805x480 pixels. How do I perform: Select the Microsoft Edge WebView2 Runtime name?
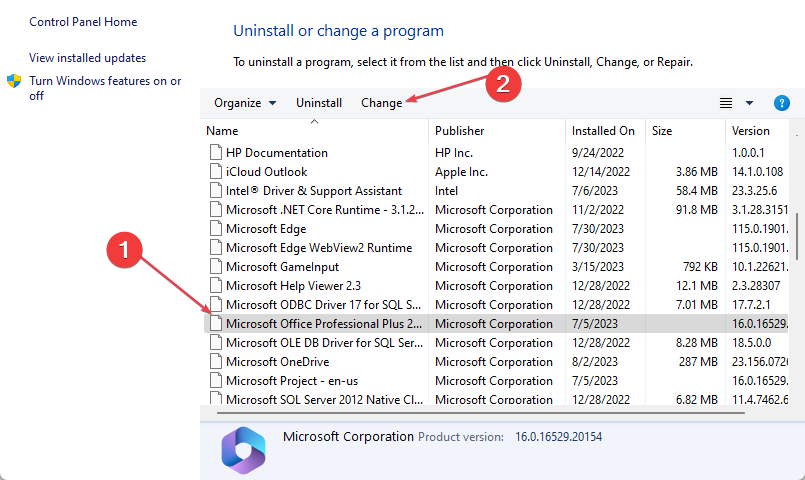[319, 247]
